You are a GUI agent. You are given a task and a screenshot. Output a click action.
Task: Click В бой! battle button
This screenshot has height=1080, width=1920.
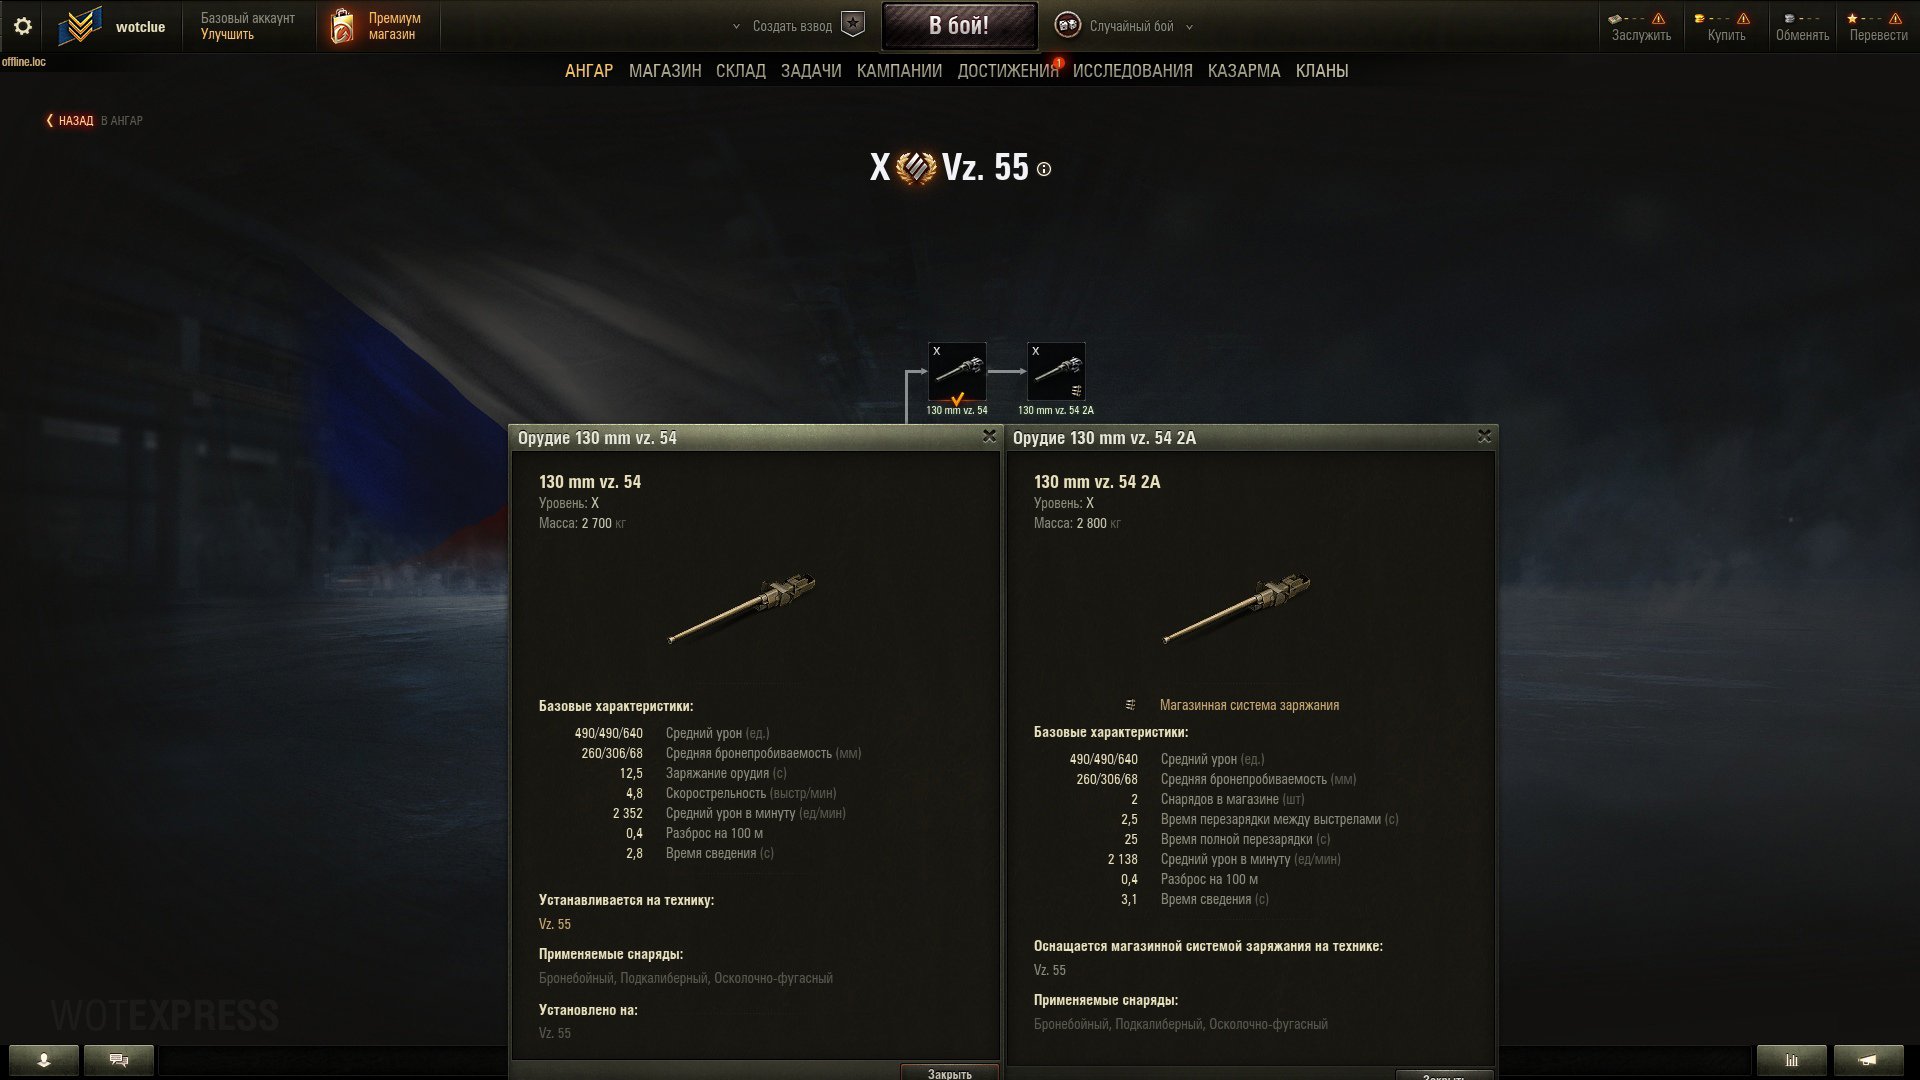(958, 26)
